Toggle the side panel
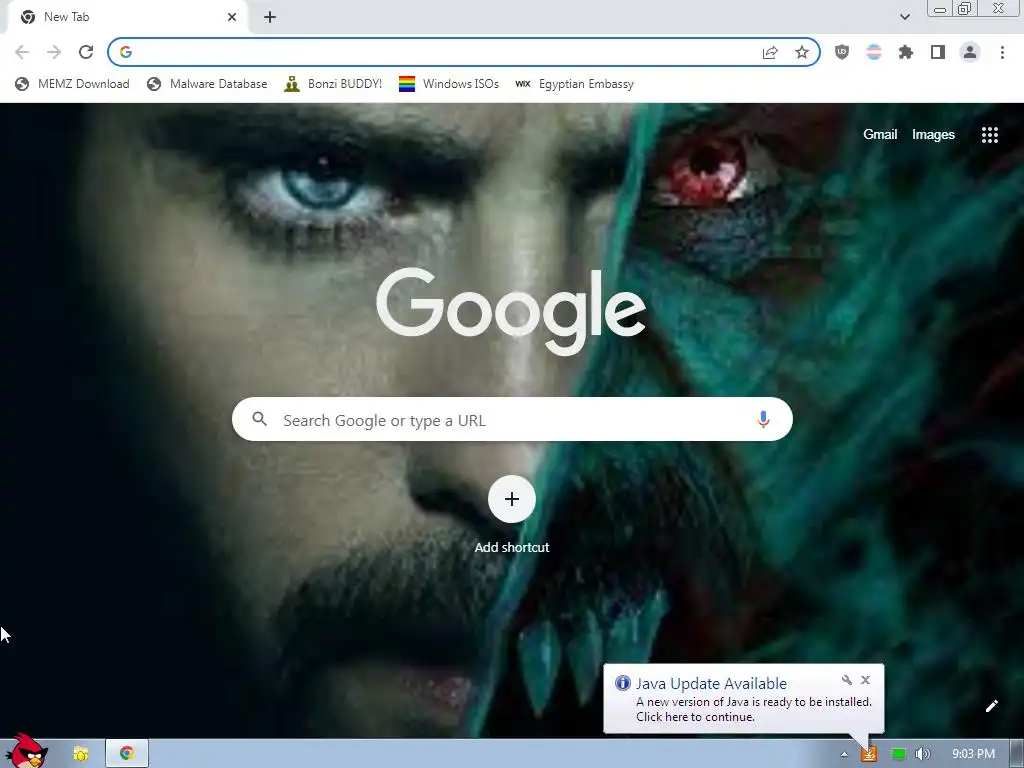The image size is (1024, 768). coord(938,52)
